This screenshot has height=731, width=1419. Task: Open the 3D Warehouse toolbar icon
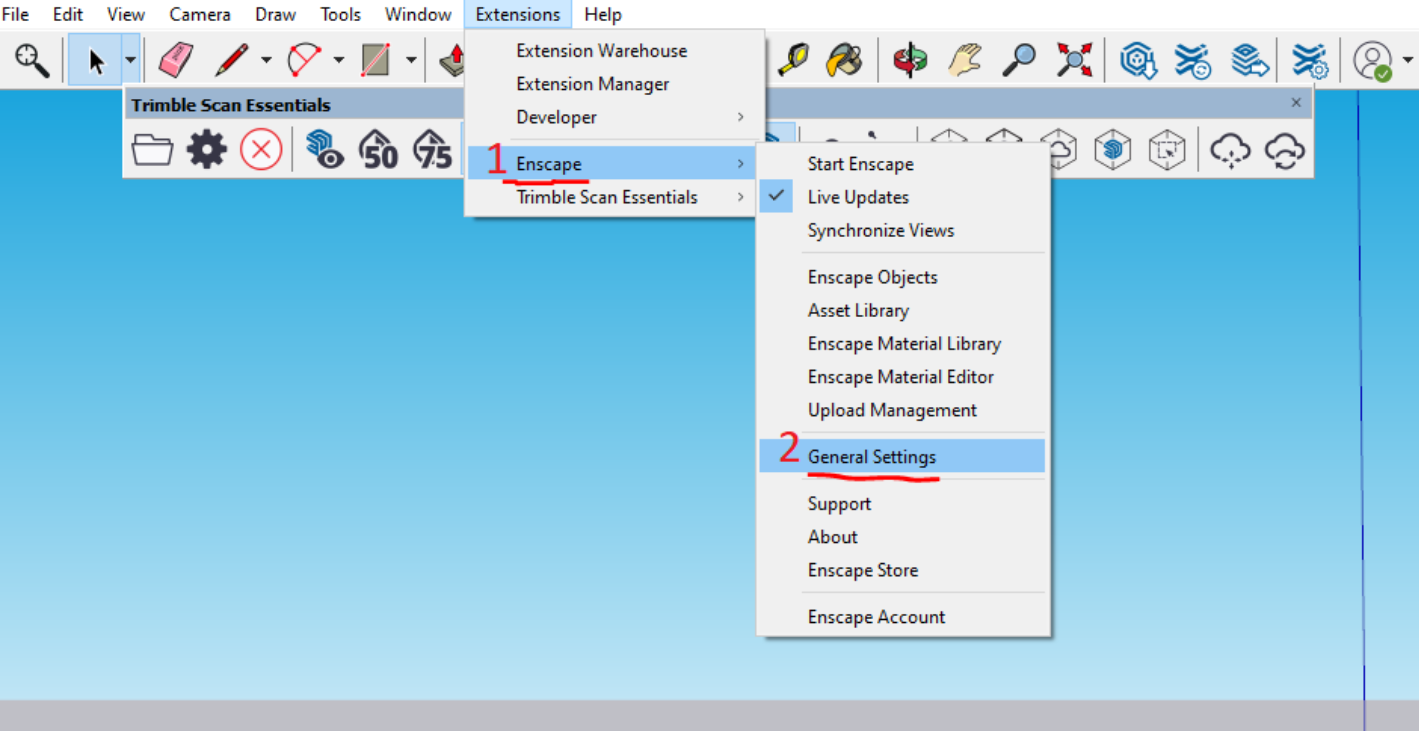(1139, 60)
